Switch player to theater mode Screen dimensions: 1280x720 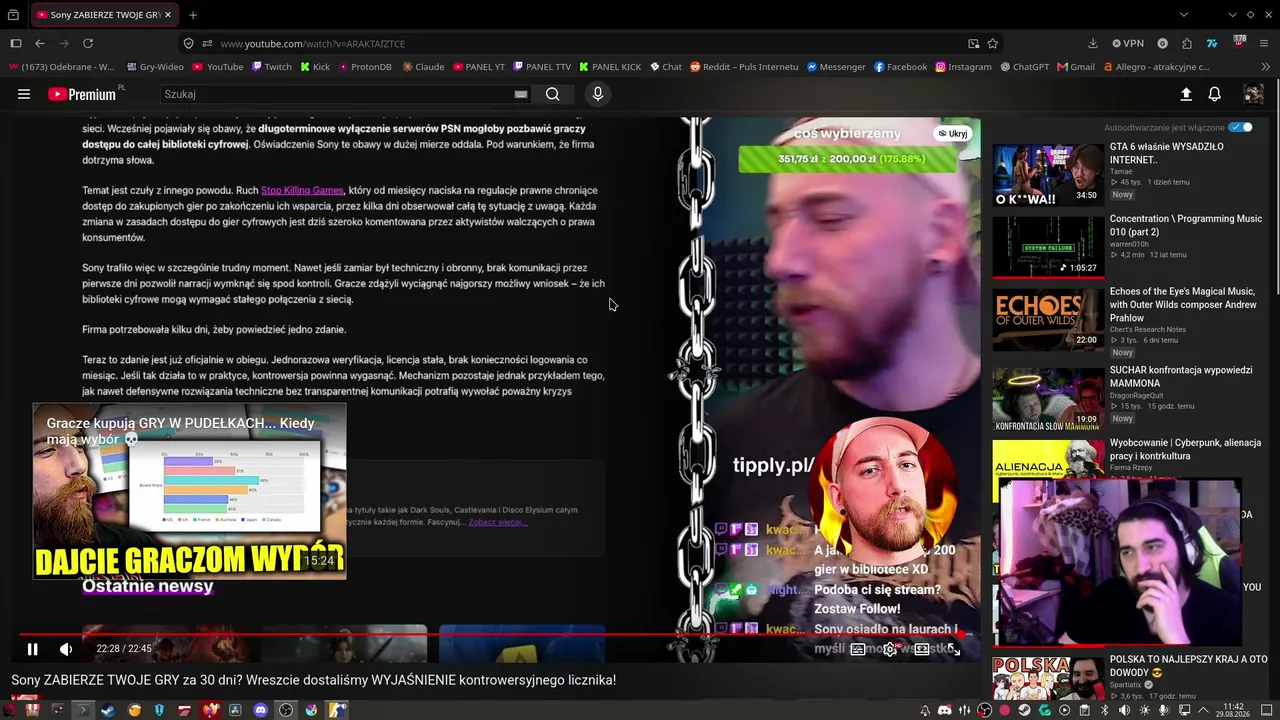[x=922, y=650]
